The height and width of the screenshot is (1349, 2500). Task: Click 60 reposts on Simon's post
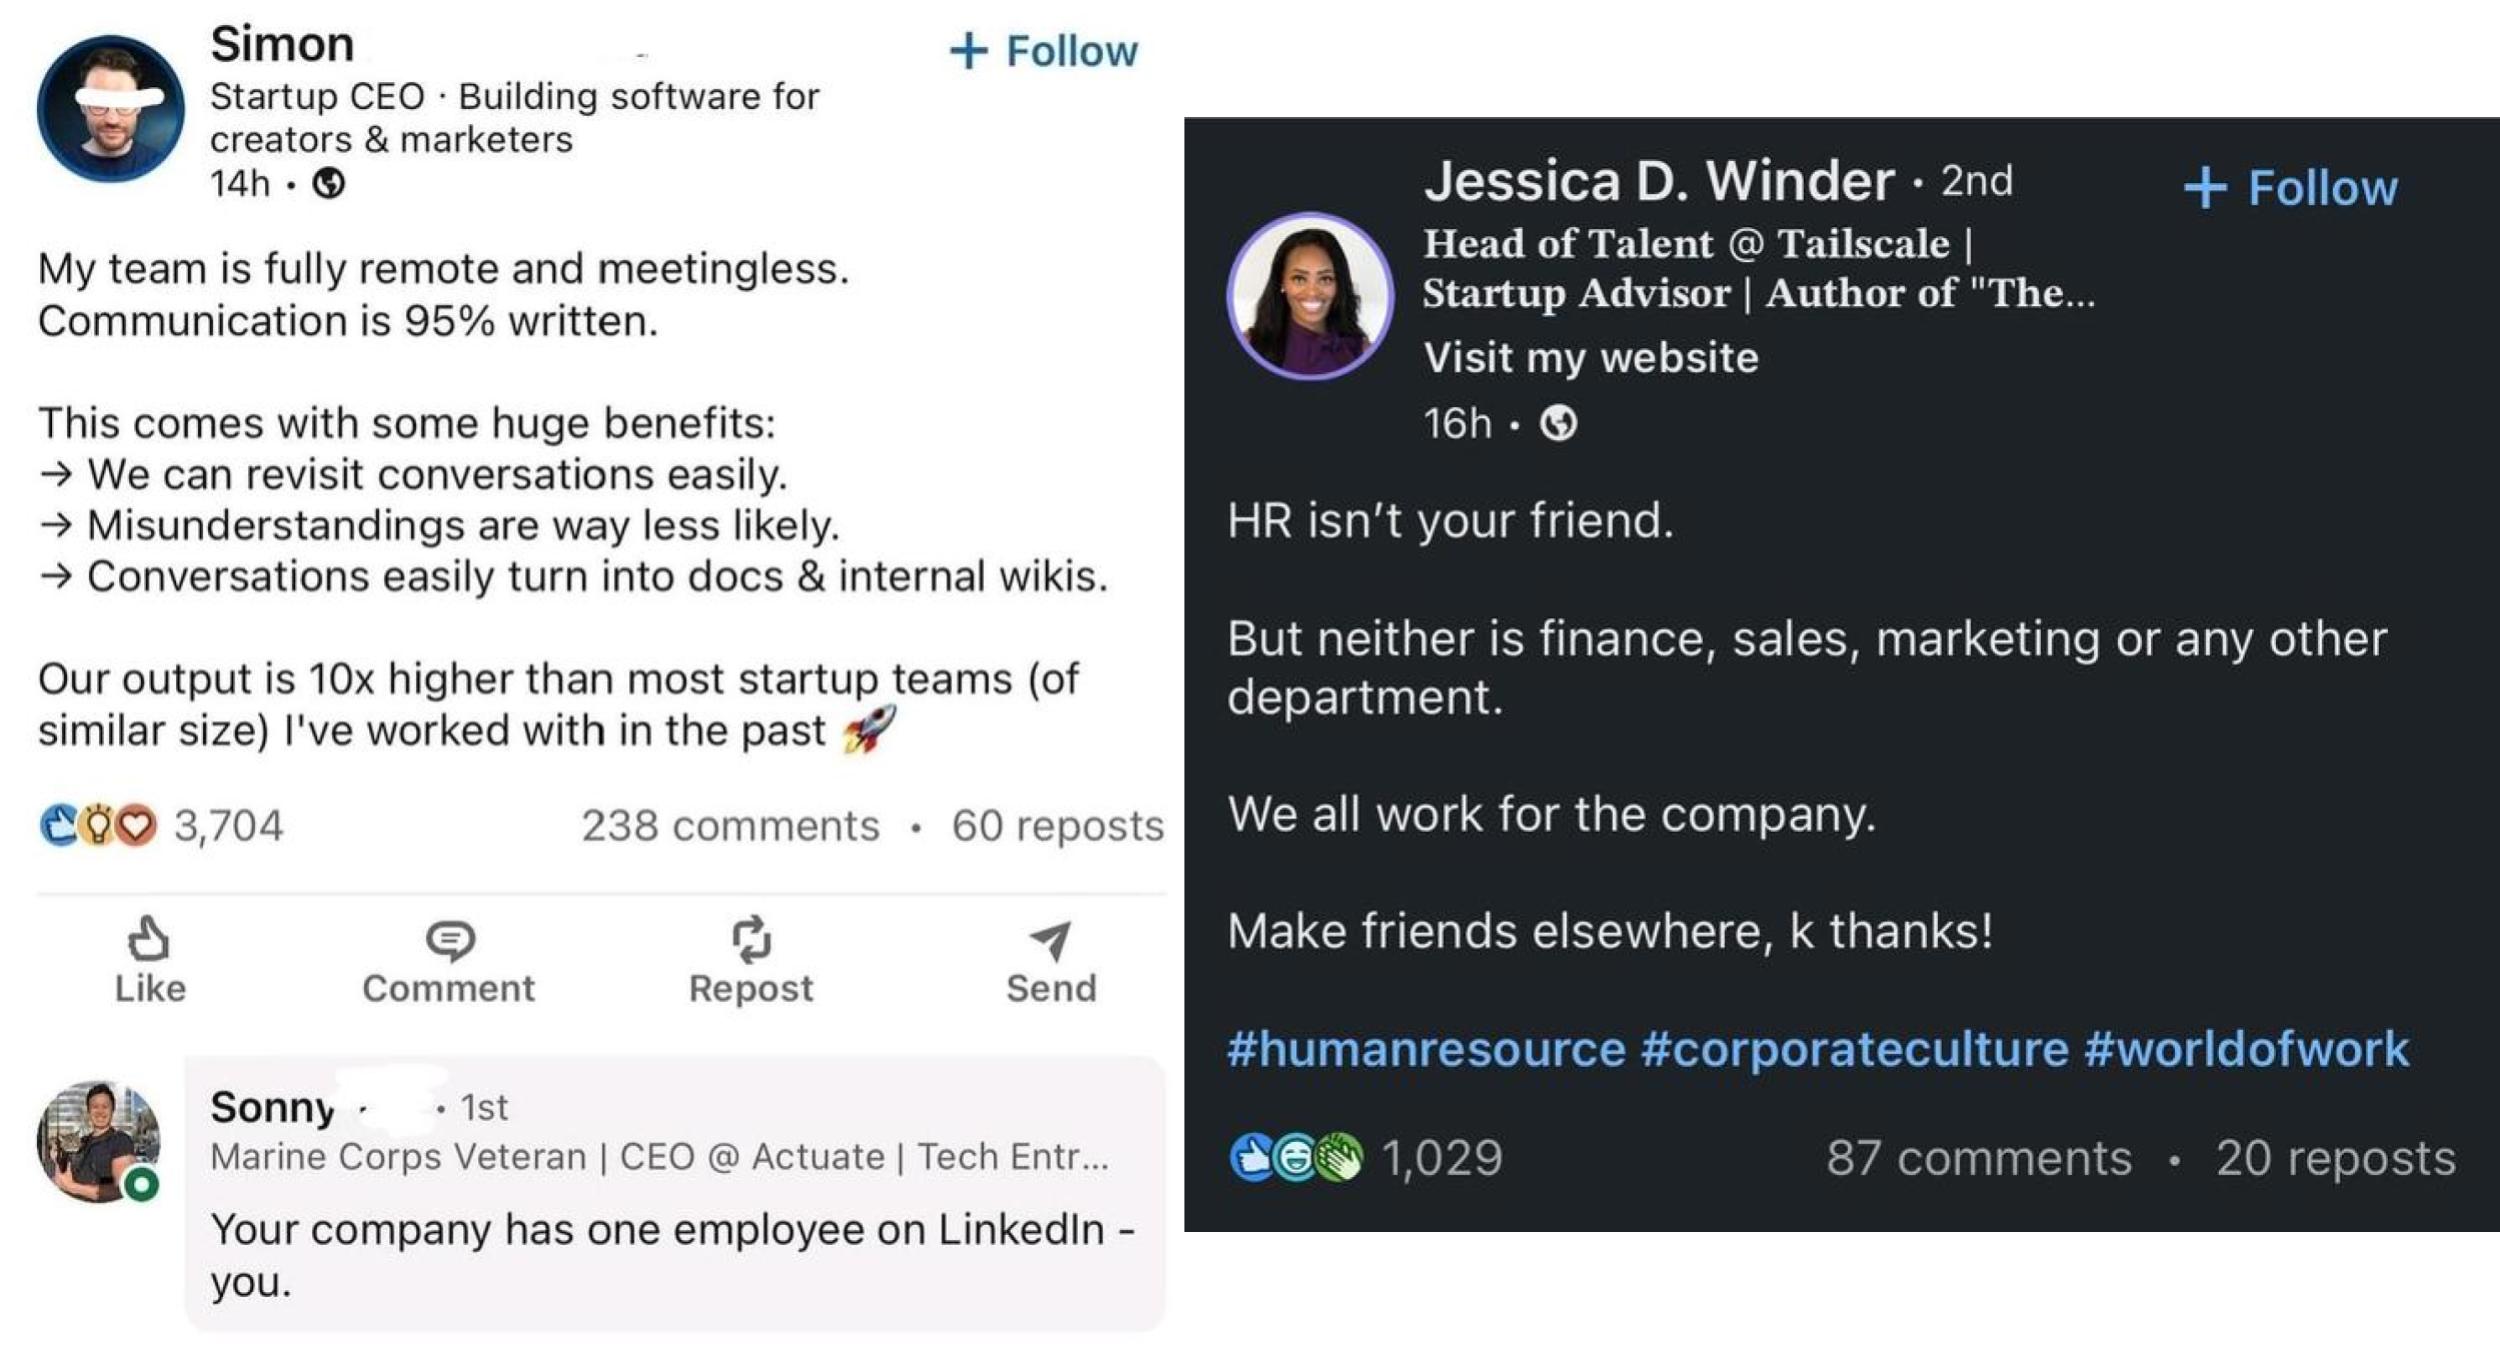coord(1060,826)
